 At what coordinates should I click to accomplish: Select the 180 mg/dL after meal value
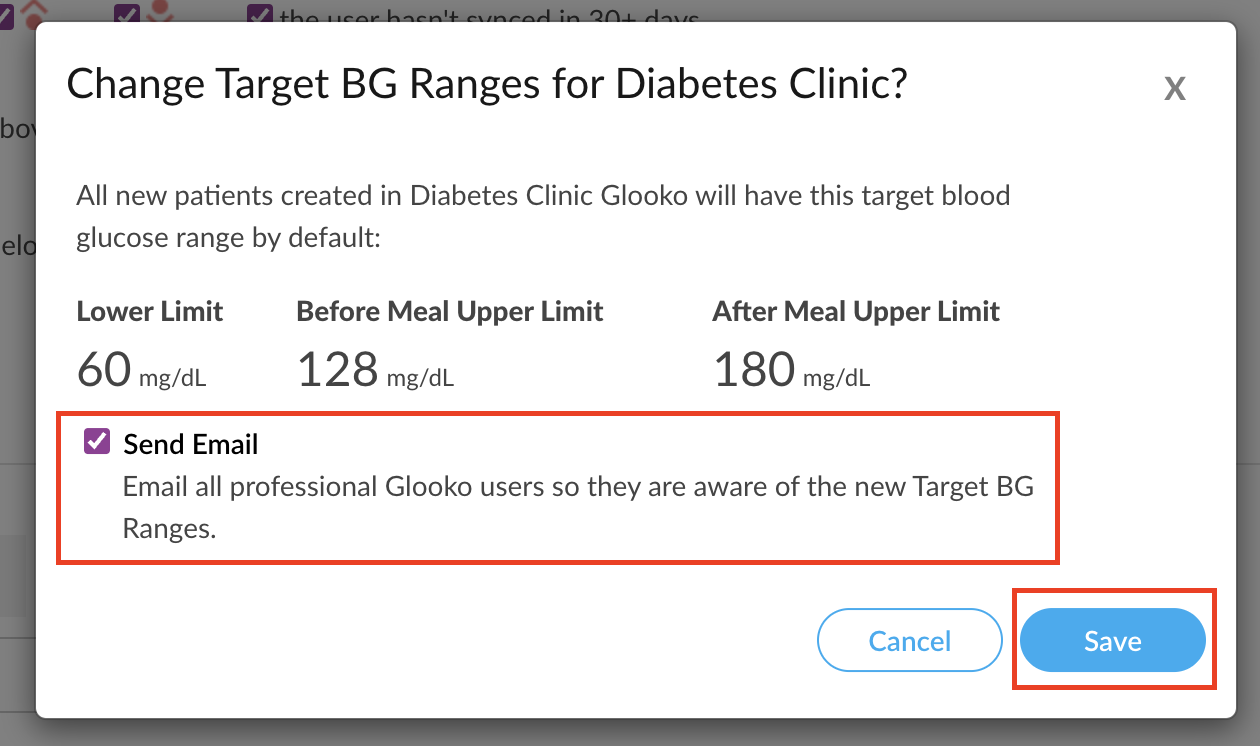[791, 371]
